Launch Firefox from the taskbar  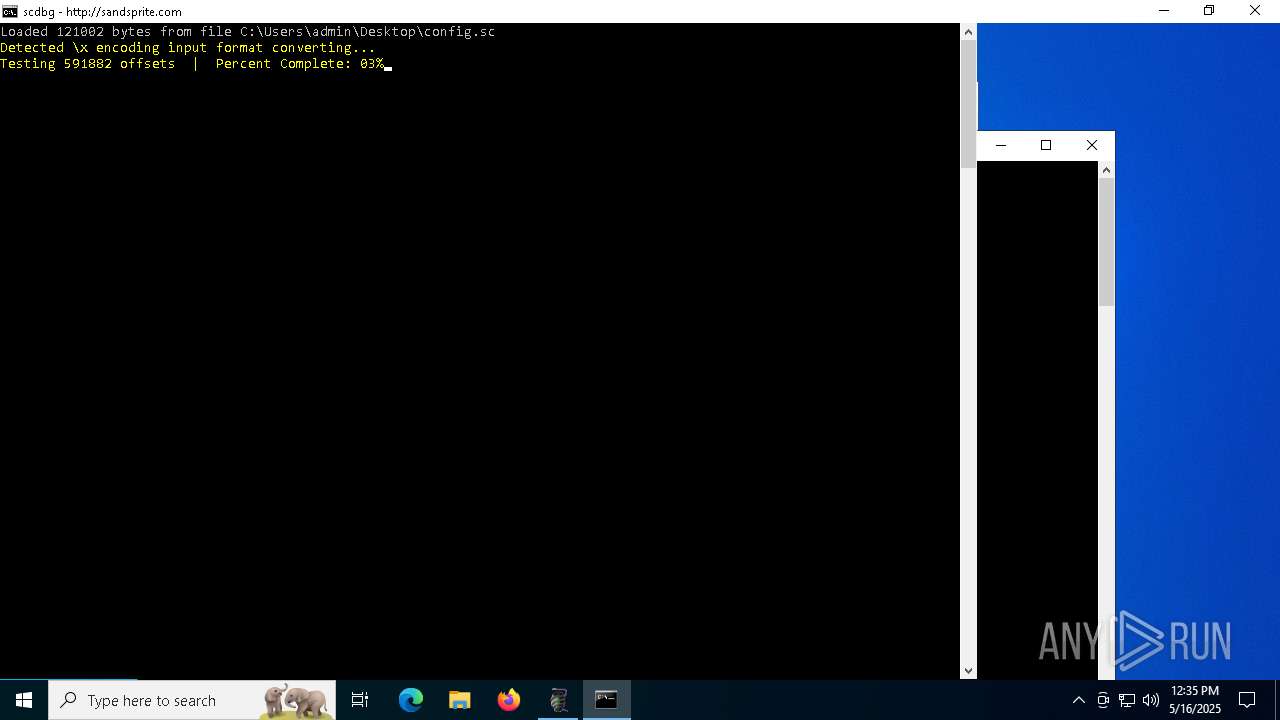(x=509, y=700)
